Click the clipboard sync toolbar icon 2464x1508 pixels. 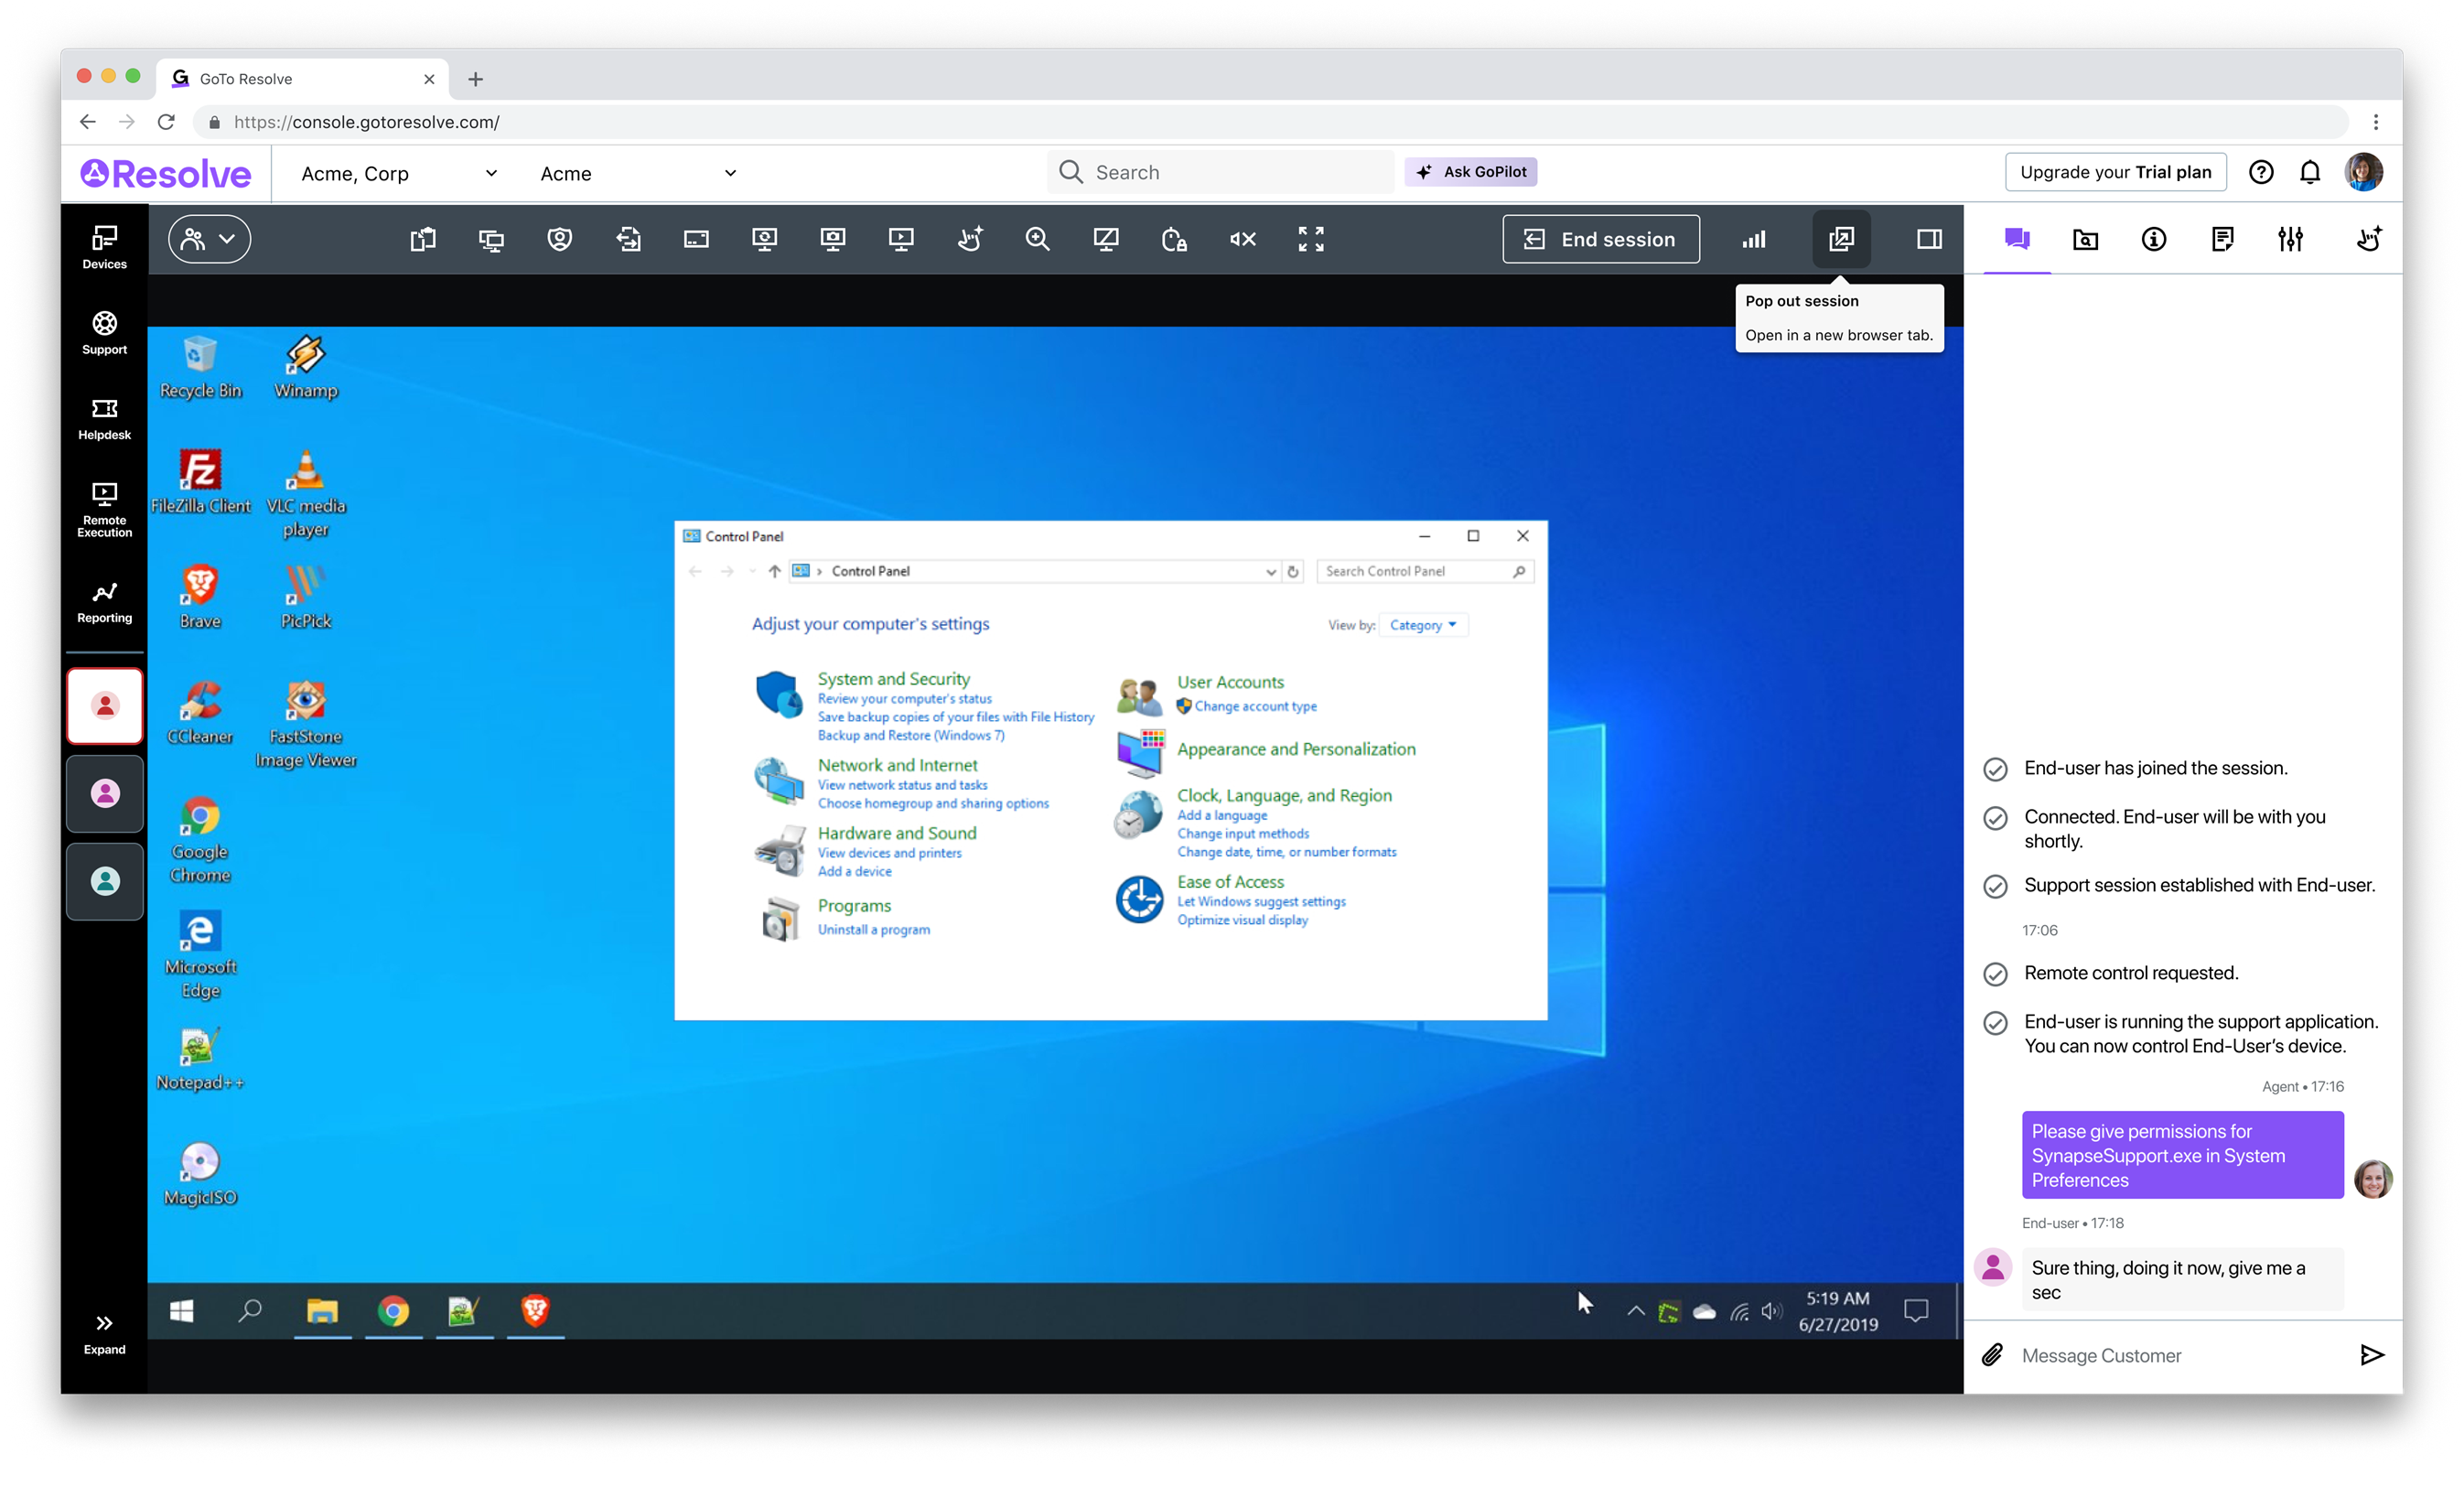(x=423, y=239)
